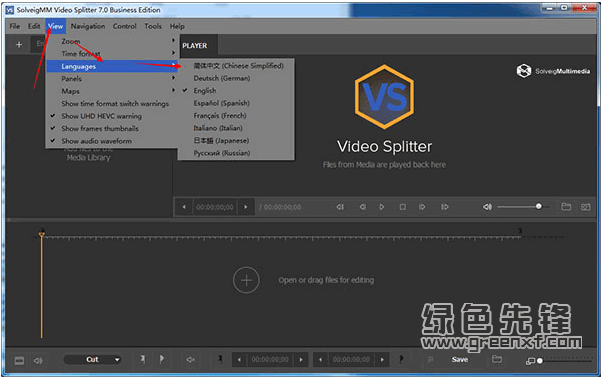Open the Navigation menu
601x377 pixels.
88,26
